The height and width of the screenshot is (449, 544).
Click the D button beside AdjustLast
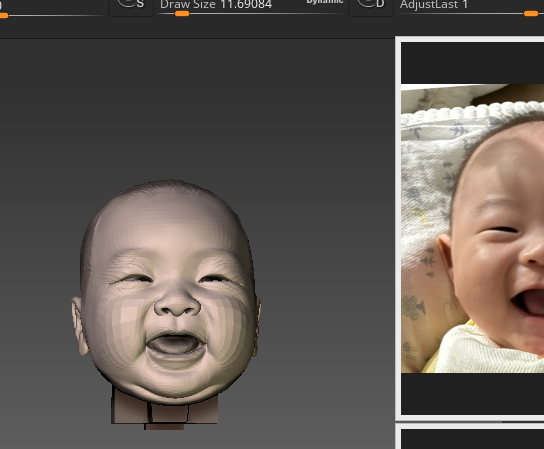(371, 7)
